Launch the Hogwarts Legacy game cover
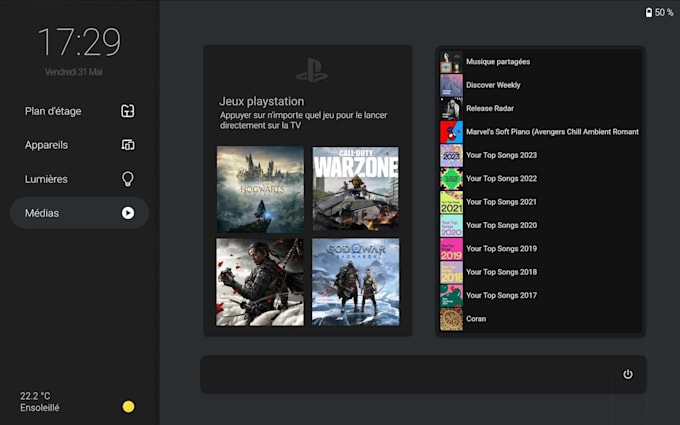 click(x=260, y=189)
